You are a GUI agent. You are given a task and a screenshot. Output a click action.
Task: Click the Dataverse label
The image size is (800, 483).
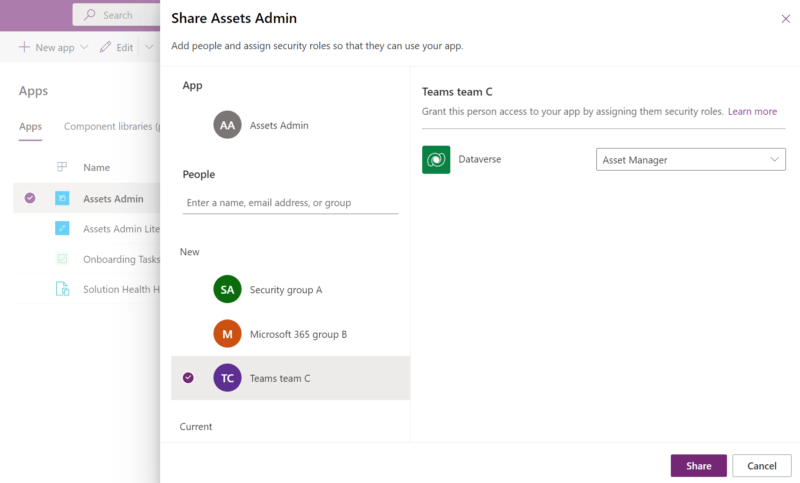(x=480, y=159)
